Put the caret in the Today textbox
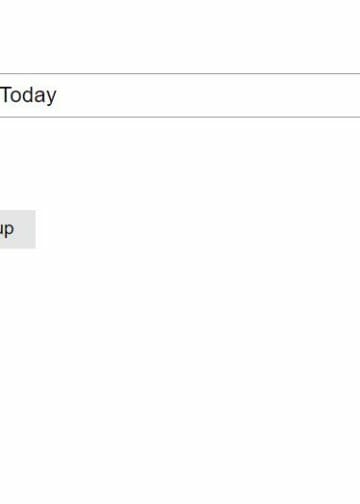This screenshot has height=504, width=360. click(x=180, y=95)
